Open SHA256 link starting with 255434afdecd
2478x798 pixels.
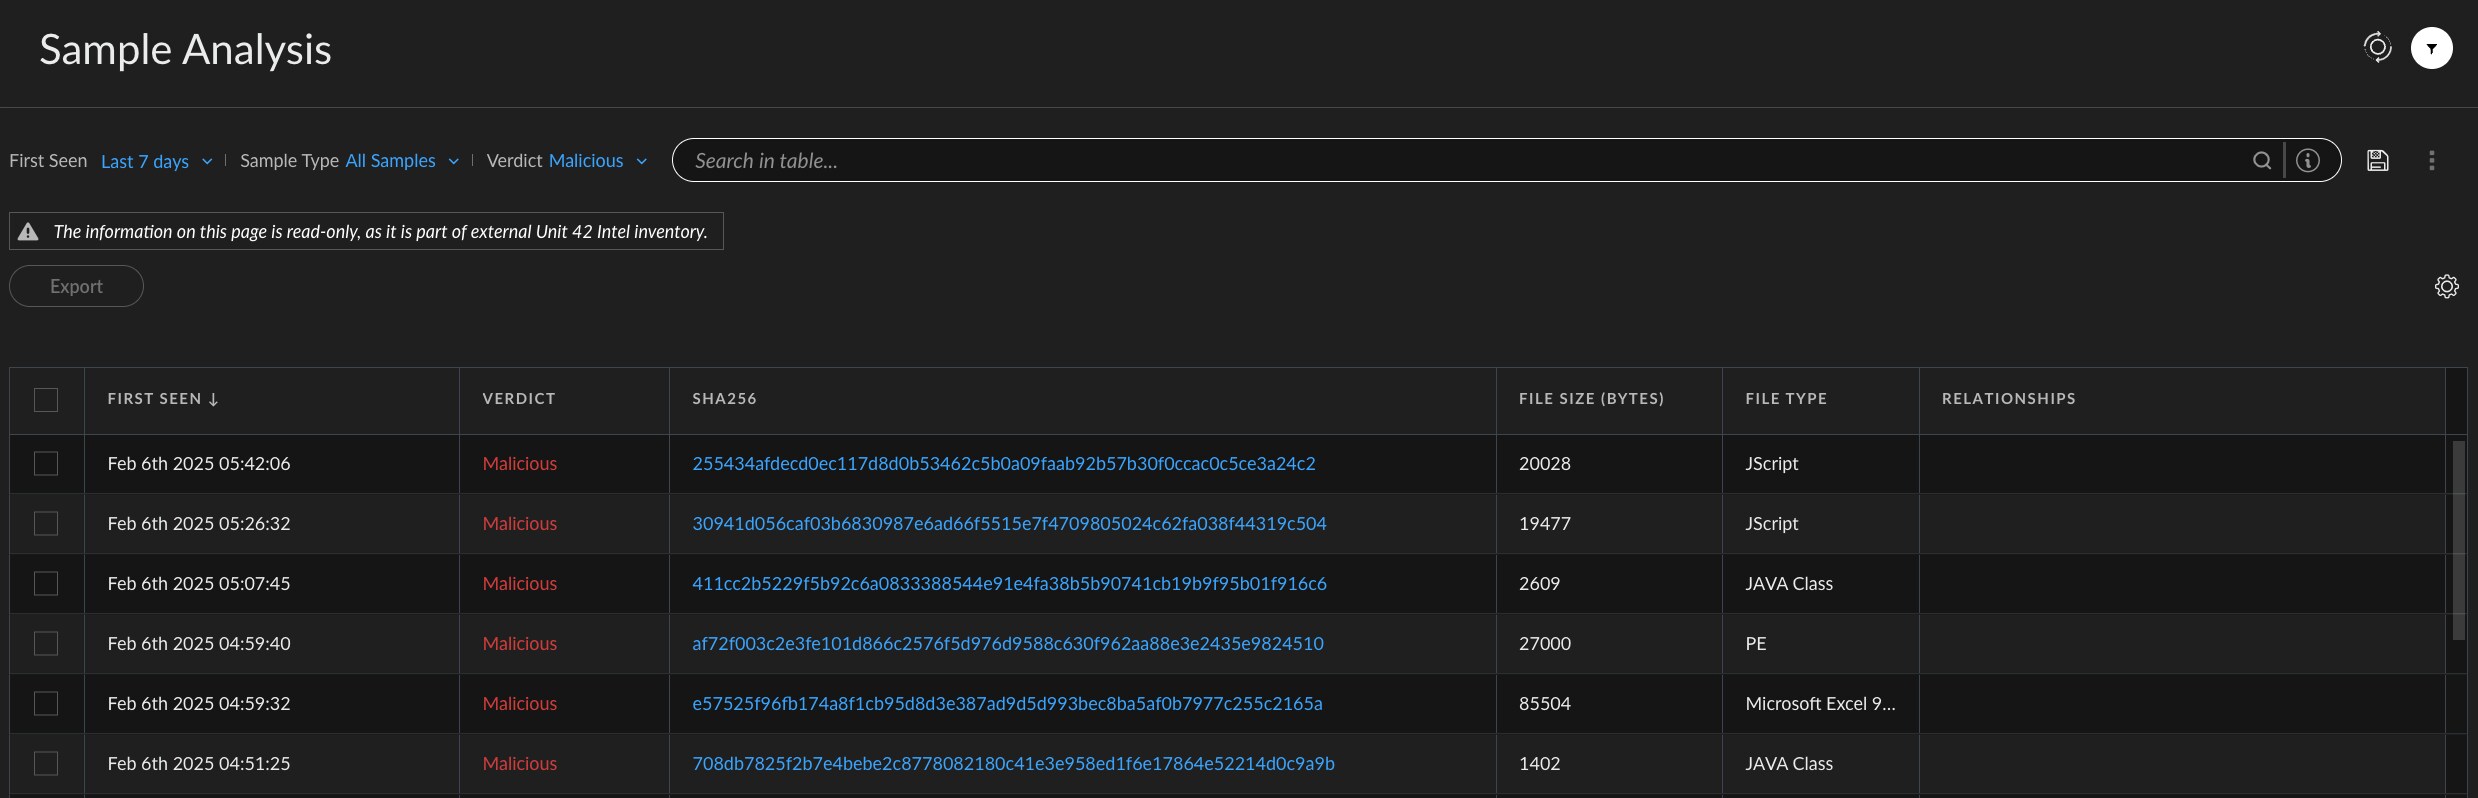pos(1003,464)
